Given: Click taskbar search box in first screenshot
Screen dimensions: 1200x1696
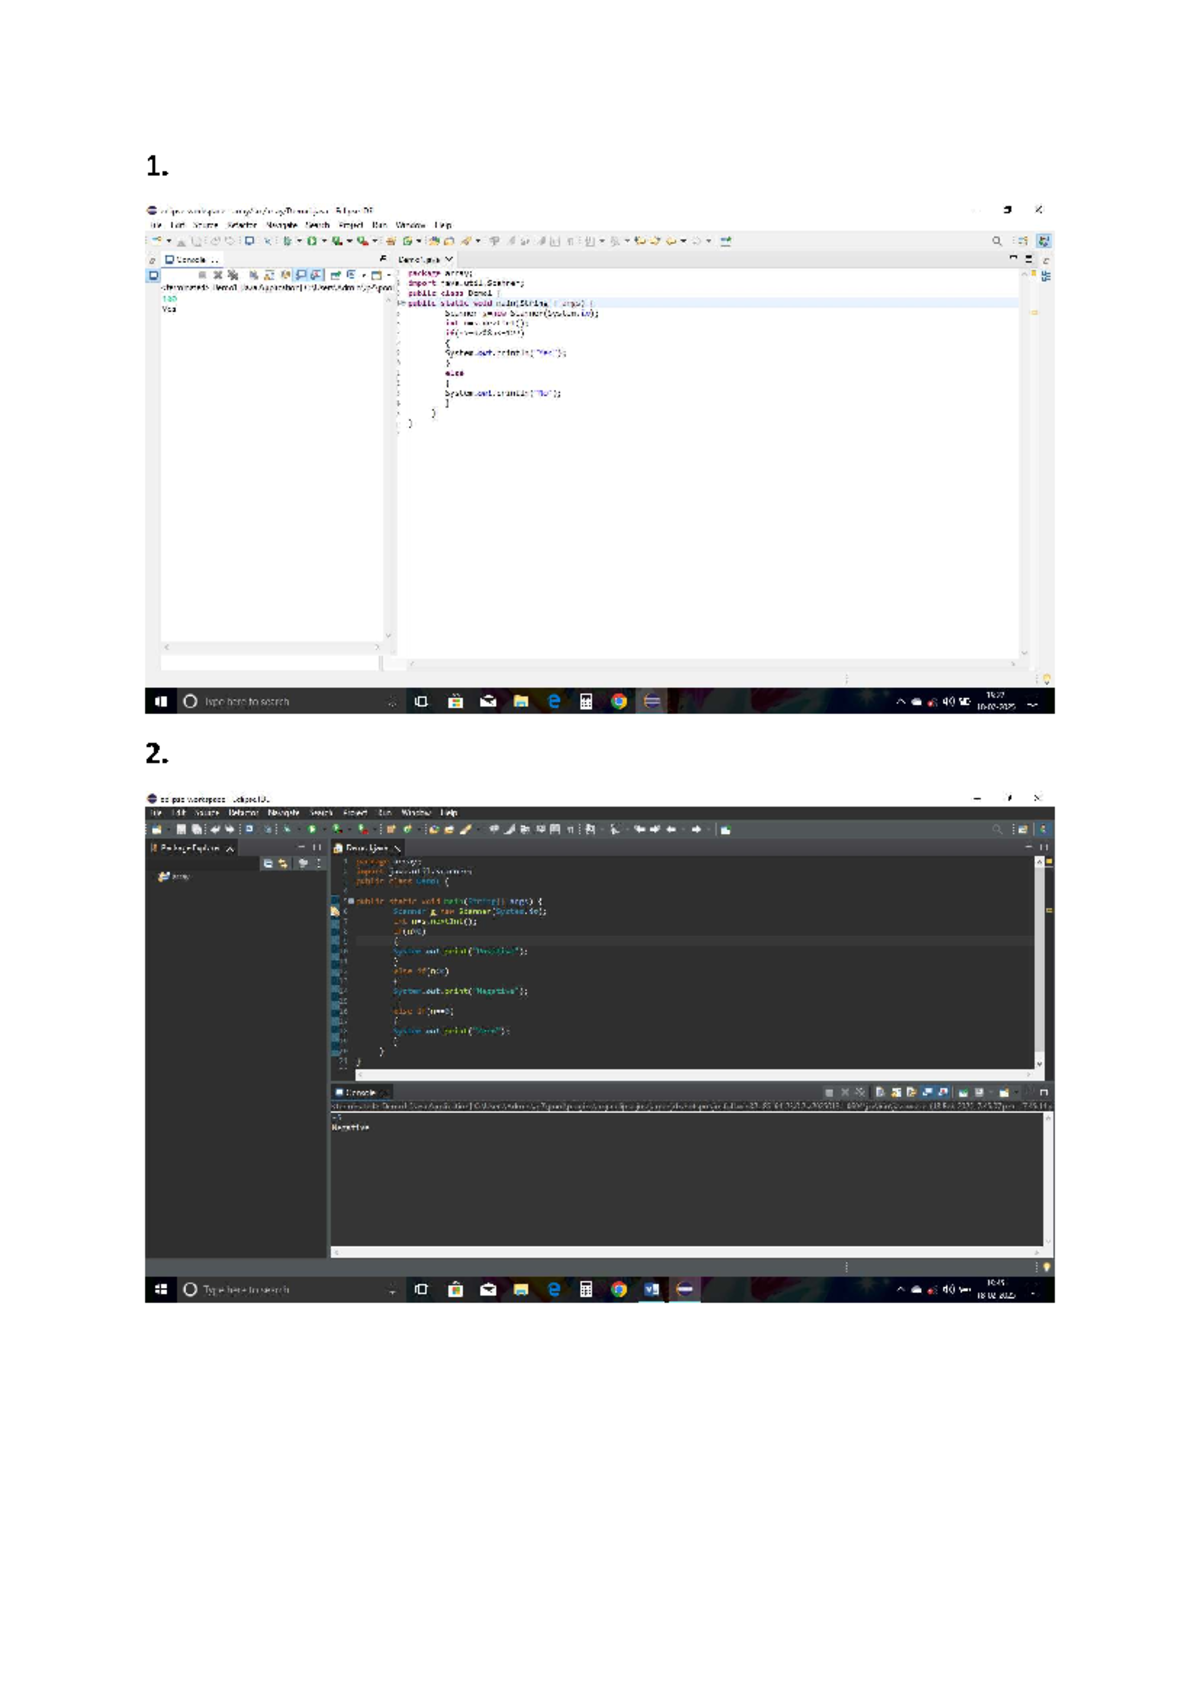Looking at the screenshot, I should (x=290, y=702).
